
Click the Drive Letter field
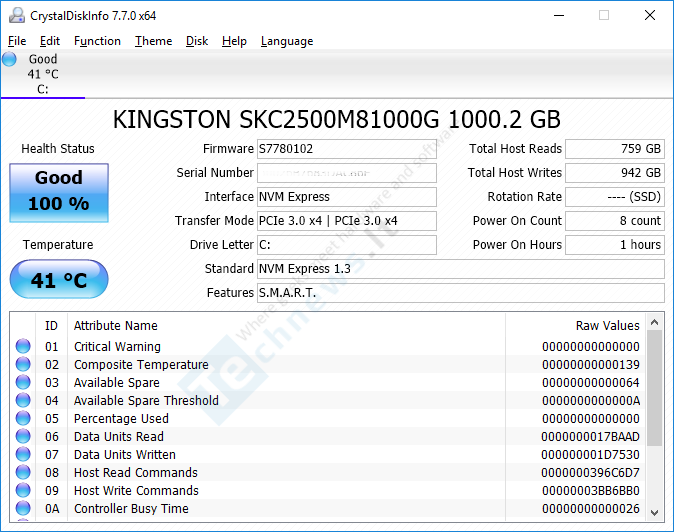click(347, 245)
